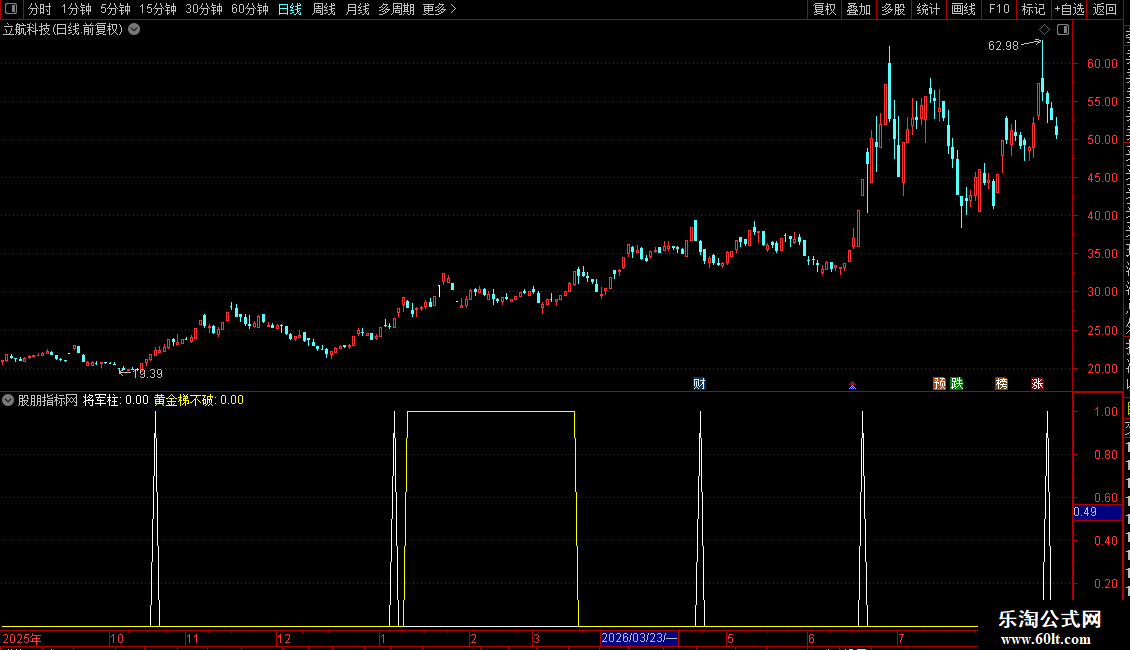Switch to the 1分钟 period tab

pos(76,9)
